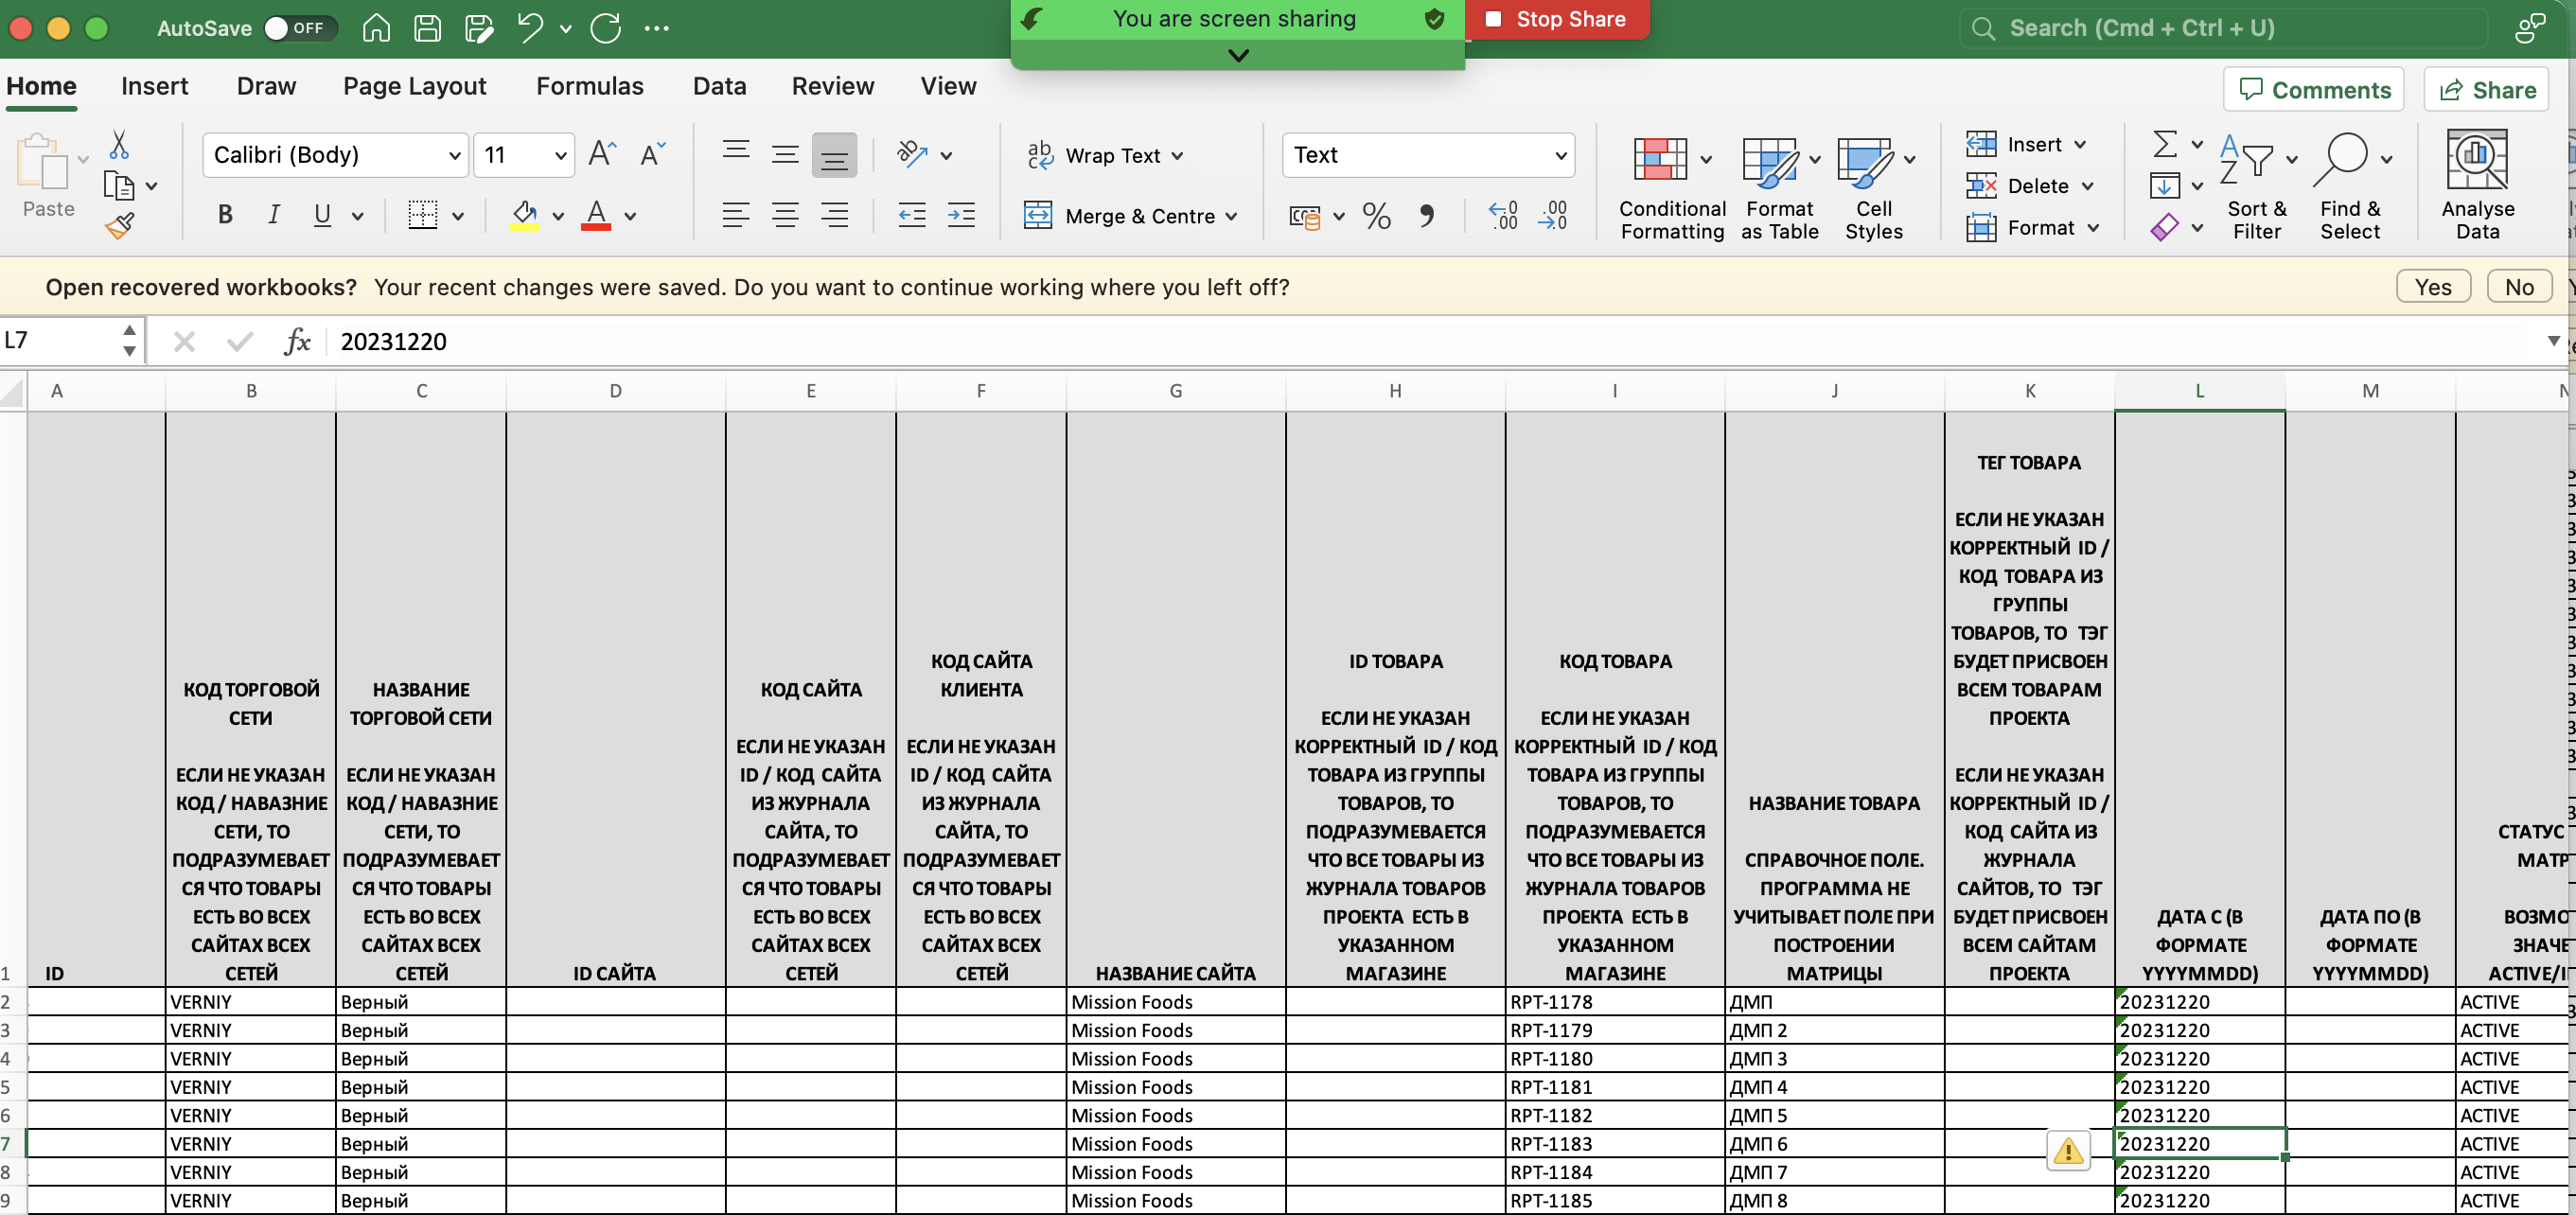Click the Home icon in title bar
Image resolution: width=2576 pixels, height=1215 pixels.
tap(376, 28)
